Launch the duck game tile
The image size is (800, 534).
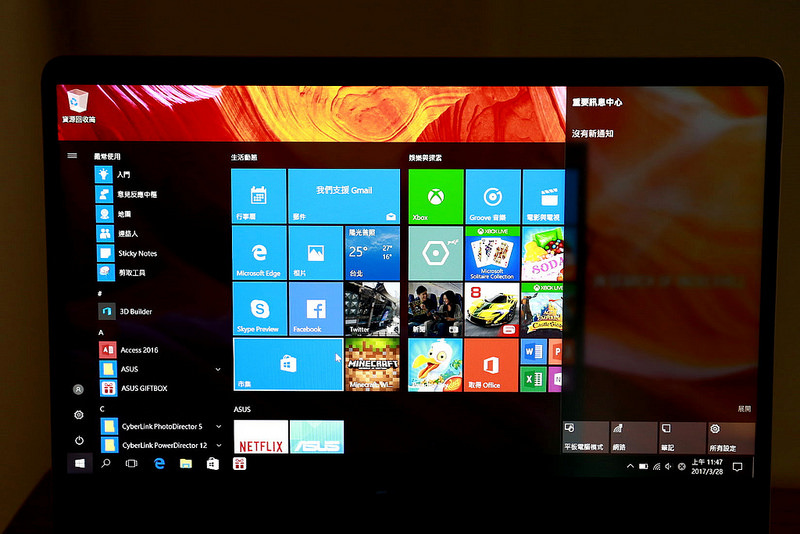coord(435,365)
